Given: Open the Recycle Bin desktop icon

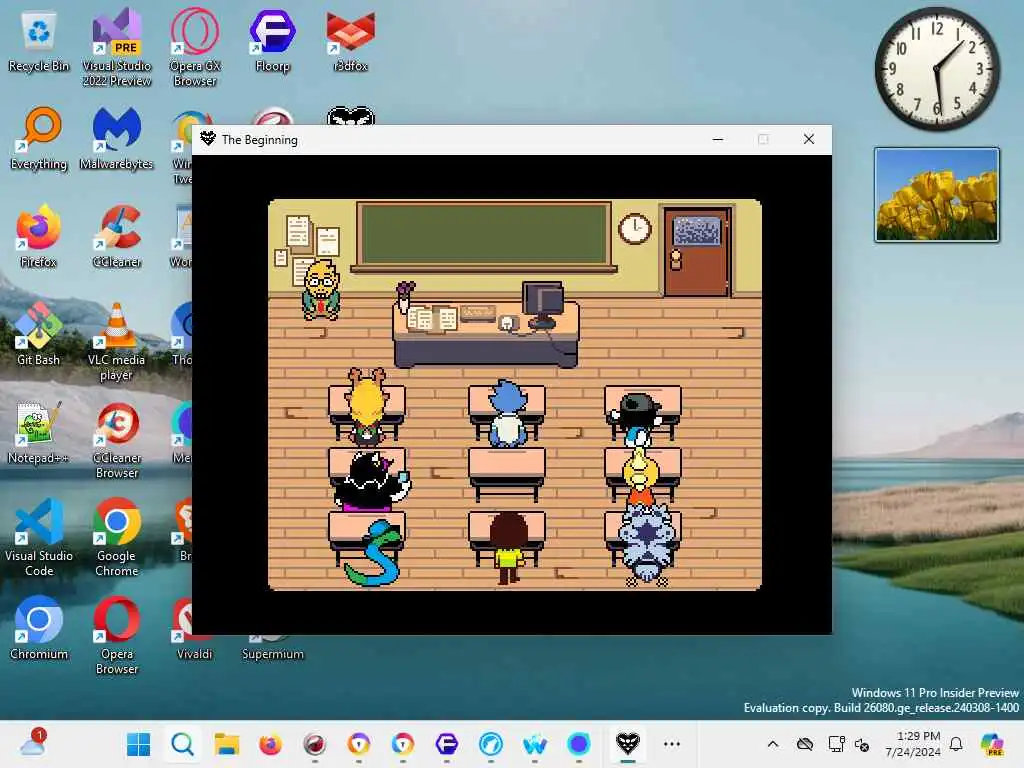Looking at the screenshot, I should (39, 42).
